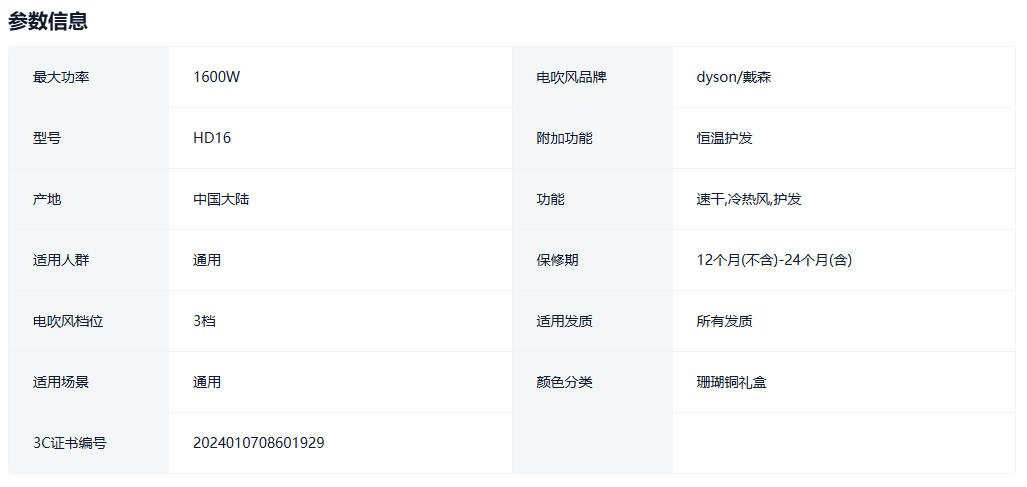The image size is (1027, 487).
Task: Click the 参数信息 section heading
Action: pyautogui.click(x=48, y=21)
